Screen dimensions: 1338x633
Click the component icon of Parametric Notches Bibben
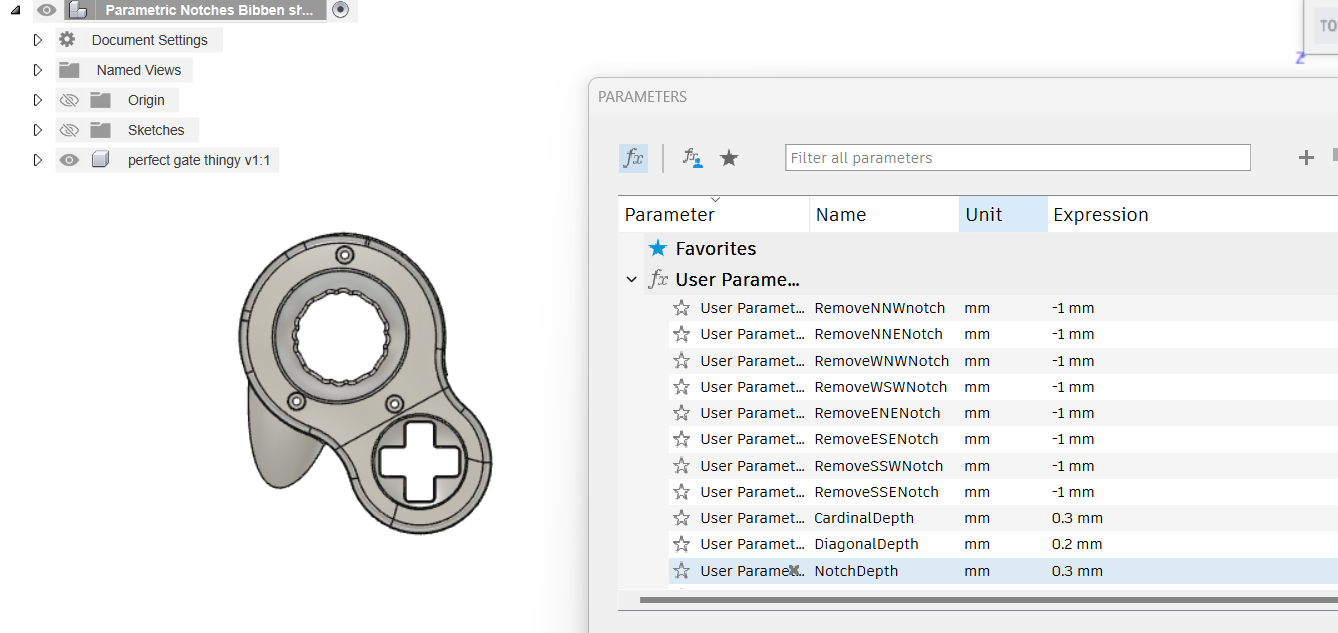[78, 10]
